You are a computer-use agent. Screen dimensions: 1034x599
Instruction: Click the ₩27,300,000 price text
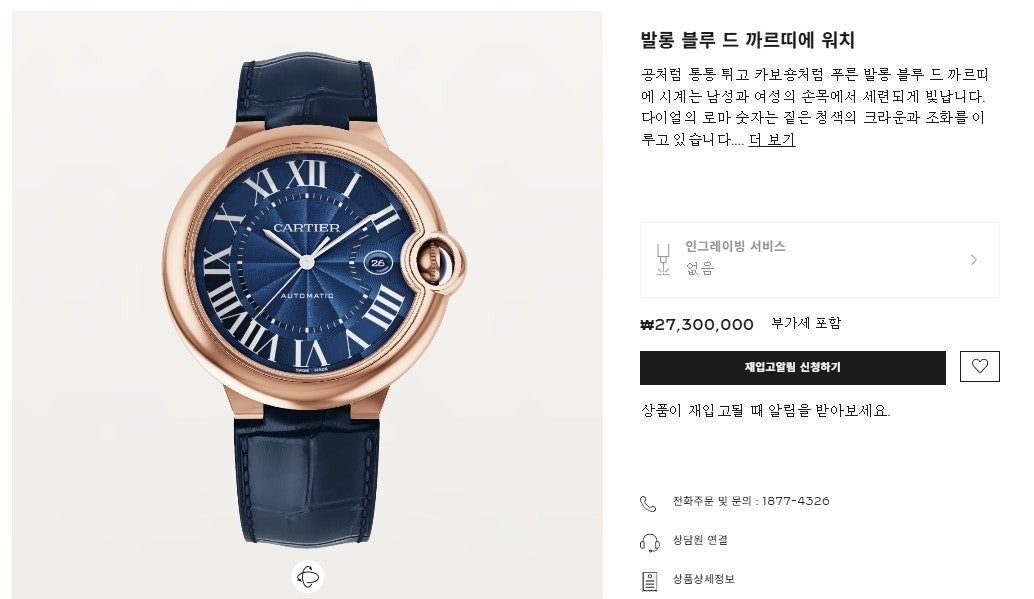coord(696,325)
